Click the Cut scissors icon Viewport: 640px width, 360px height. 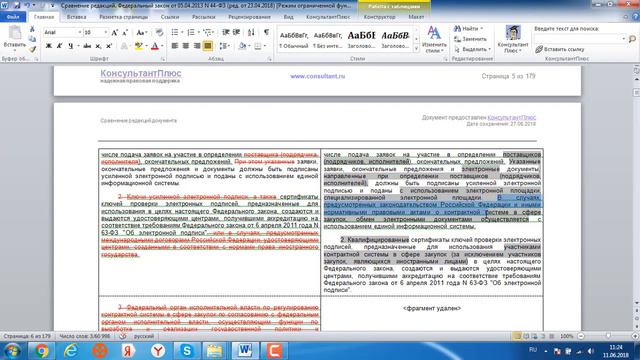[32, 29]
